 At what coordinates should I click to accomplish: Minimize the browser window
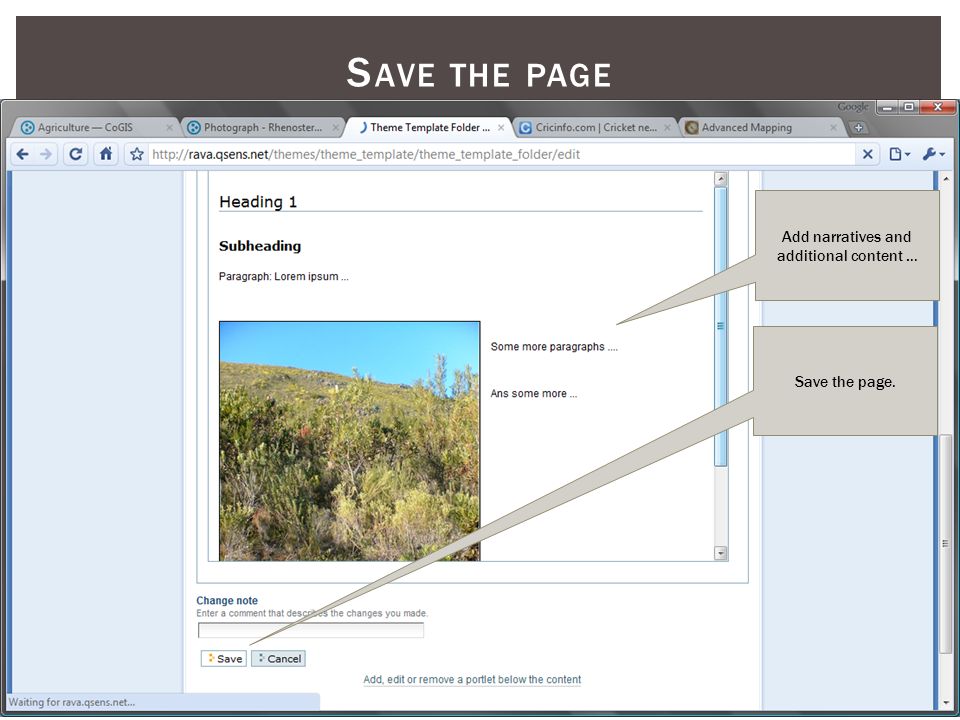(x=887, y=107)
